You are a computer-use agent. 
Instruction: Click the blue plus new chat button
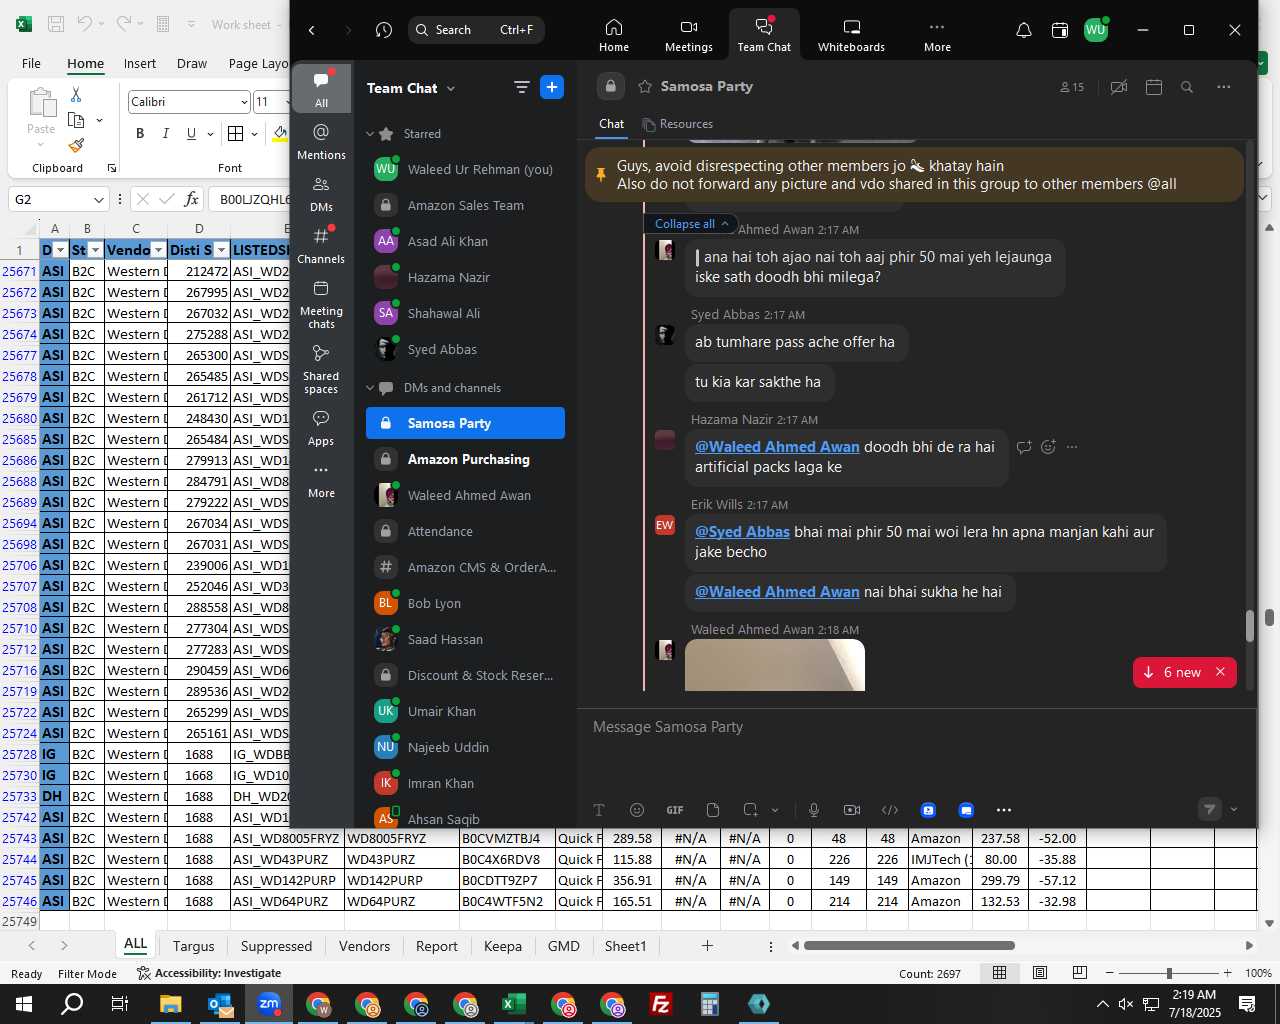pyautogui.click(x=552, y=87)
